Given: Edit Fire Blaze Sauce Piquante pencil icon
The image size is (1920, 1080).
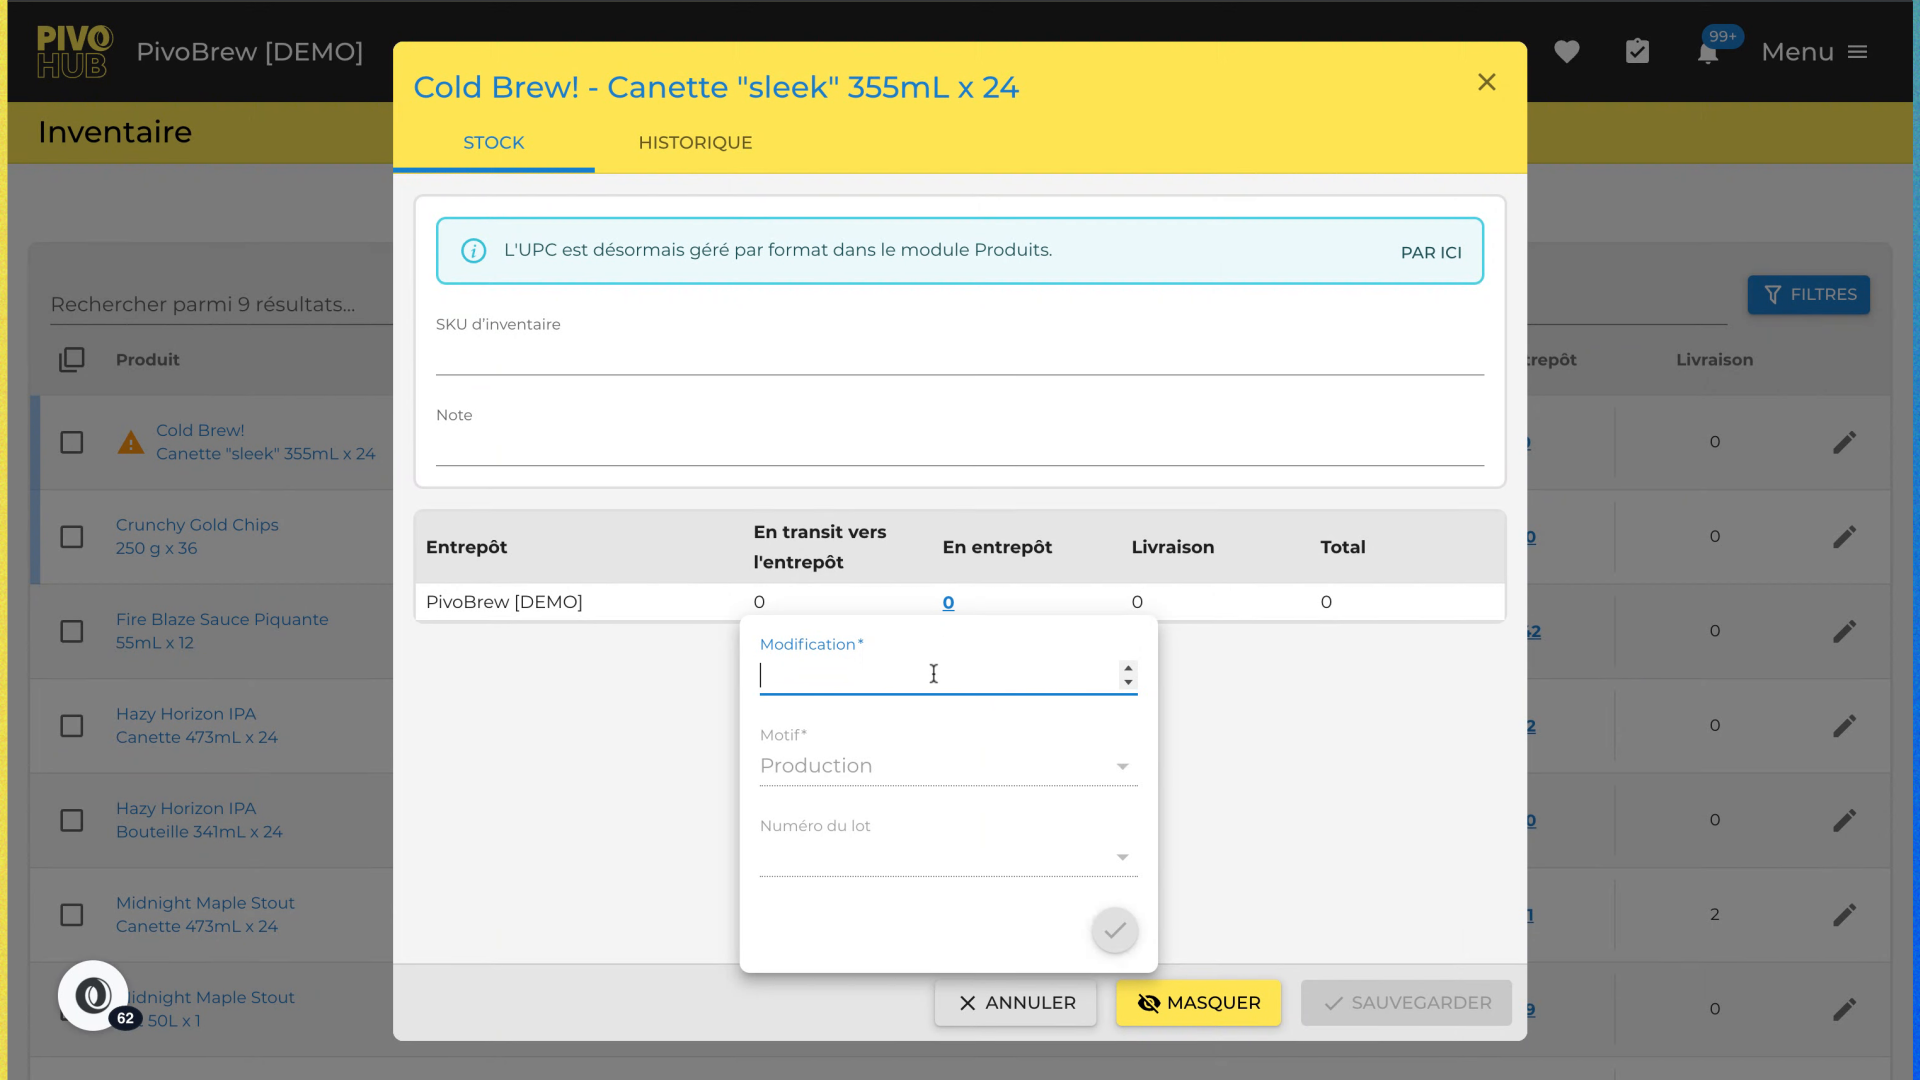Looking at the screenshot, I should (x=1844, y=632).
